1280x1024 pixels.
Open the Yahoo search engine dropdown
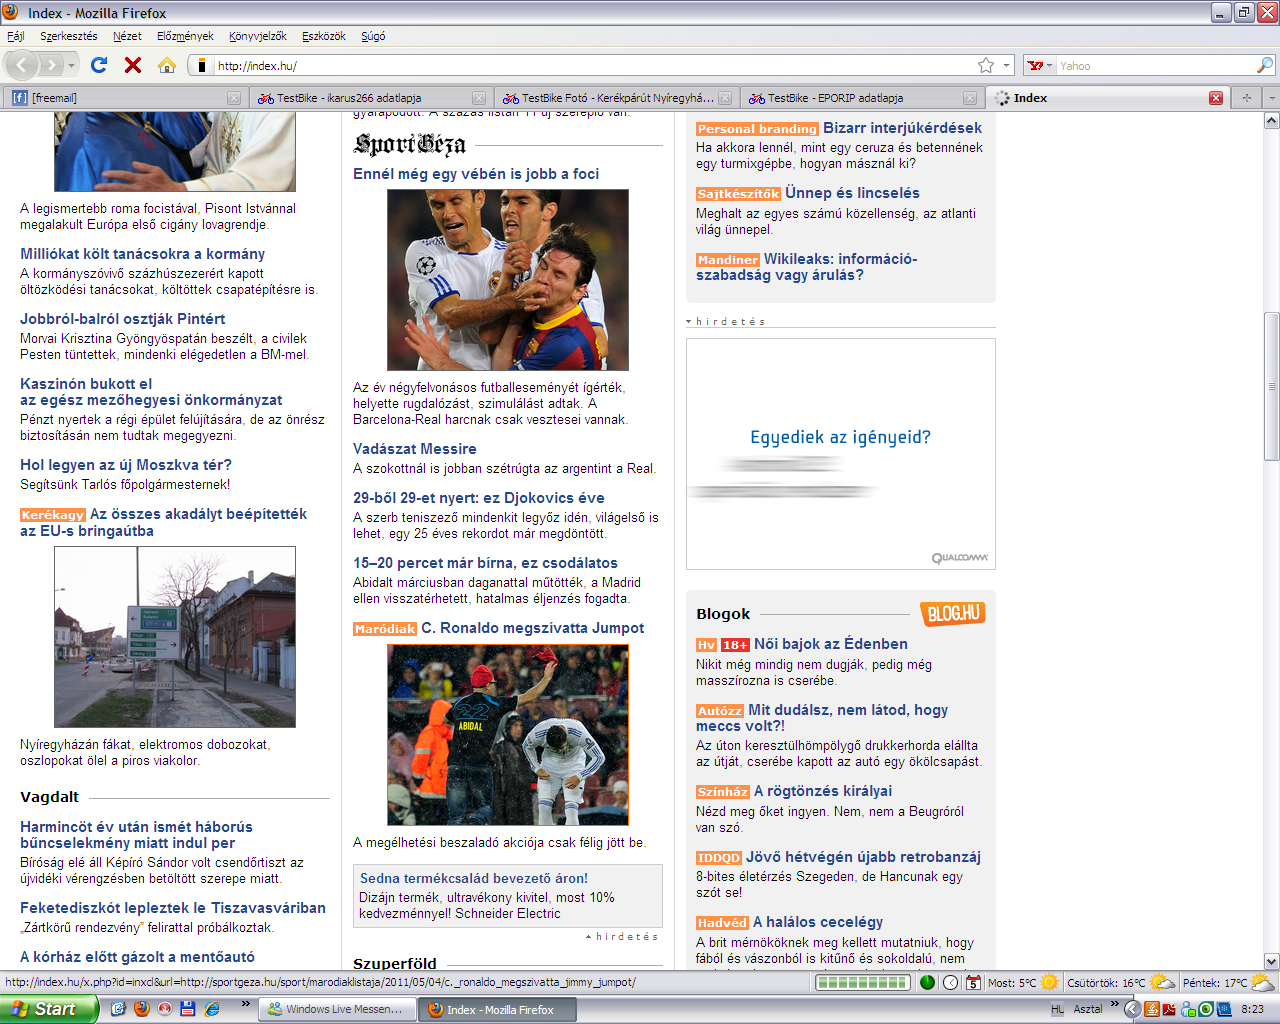pos(1041,65)
